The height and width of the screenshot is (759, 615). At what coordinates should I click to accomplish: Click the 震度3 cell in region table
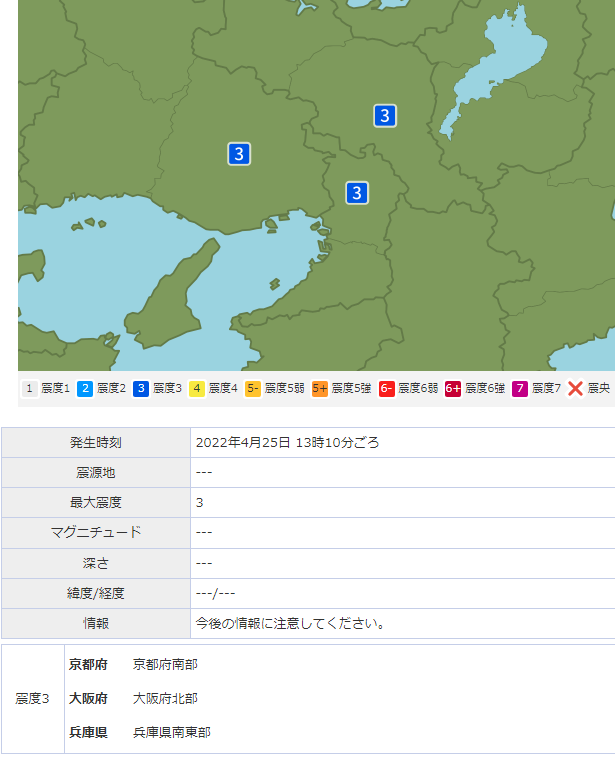click(32, 698)
